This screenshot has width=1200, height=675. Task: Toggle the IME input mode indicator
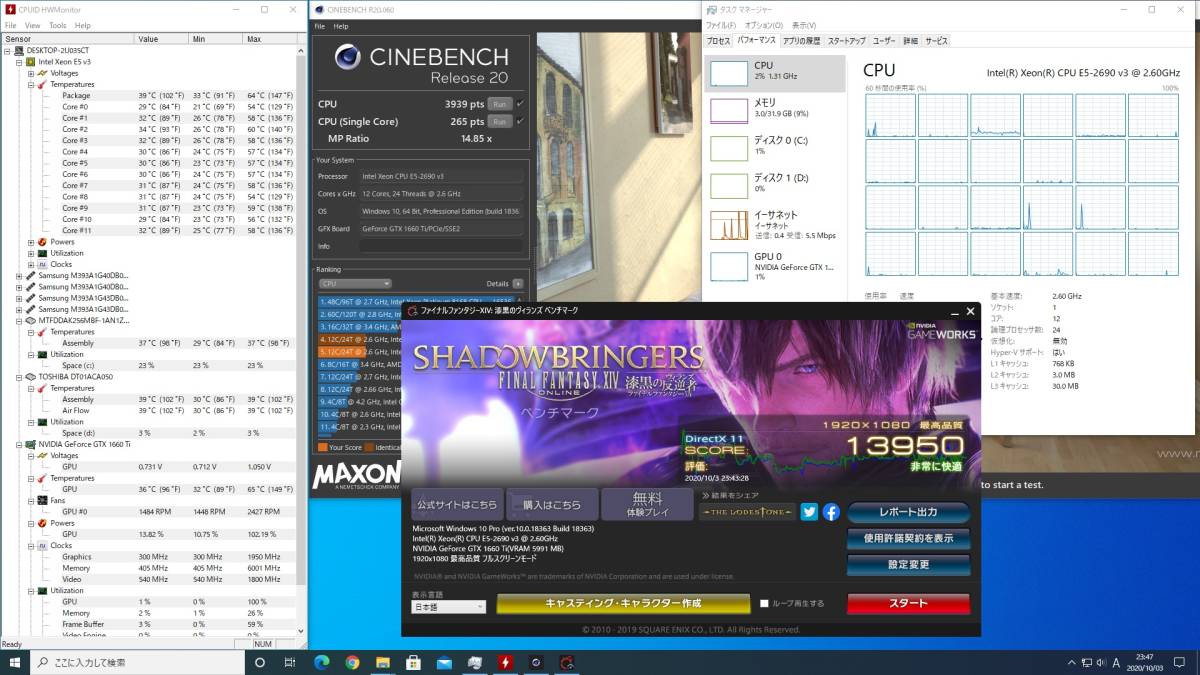[x=1115, y=662]
